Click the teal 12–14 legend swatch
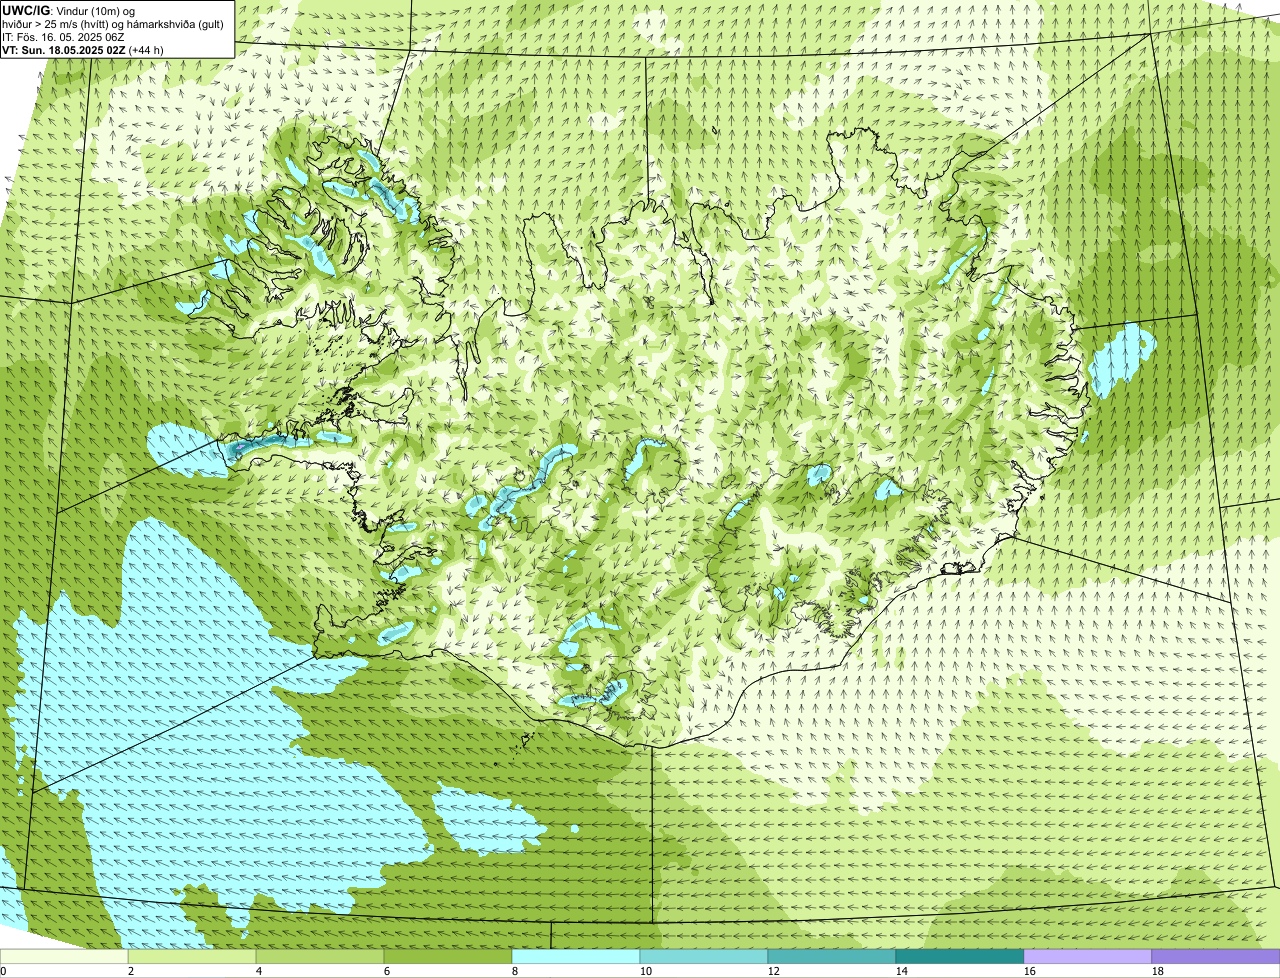The image size is (1280, 978). 832,956
